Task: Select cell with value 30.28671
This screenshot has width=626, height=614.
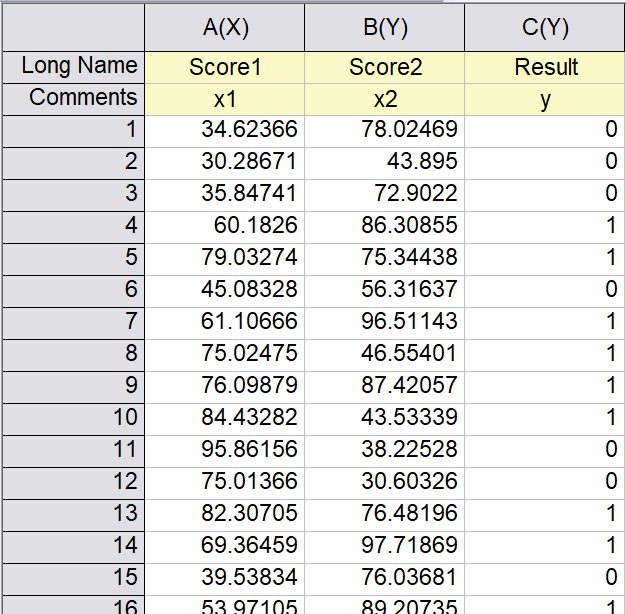Action: tap(225, 163)
